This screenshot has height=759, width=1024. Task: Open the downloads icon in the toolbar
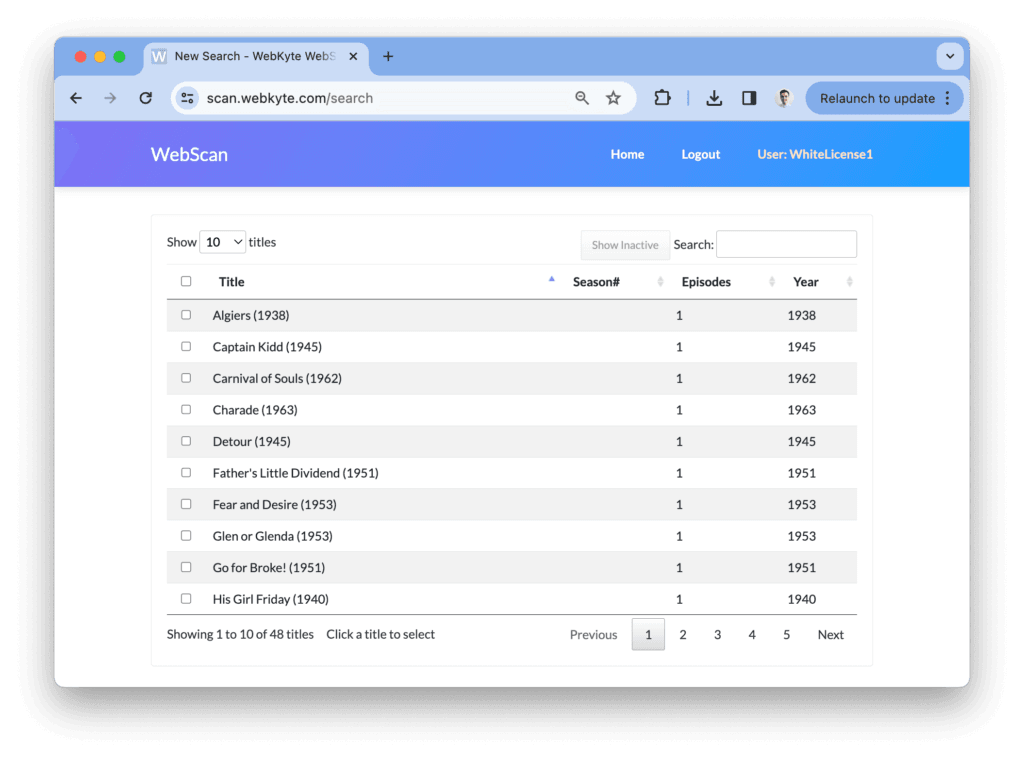coord(713,98)
